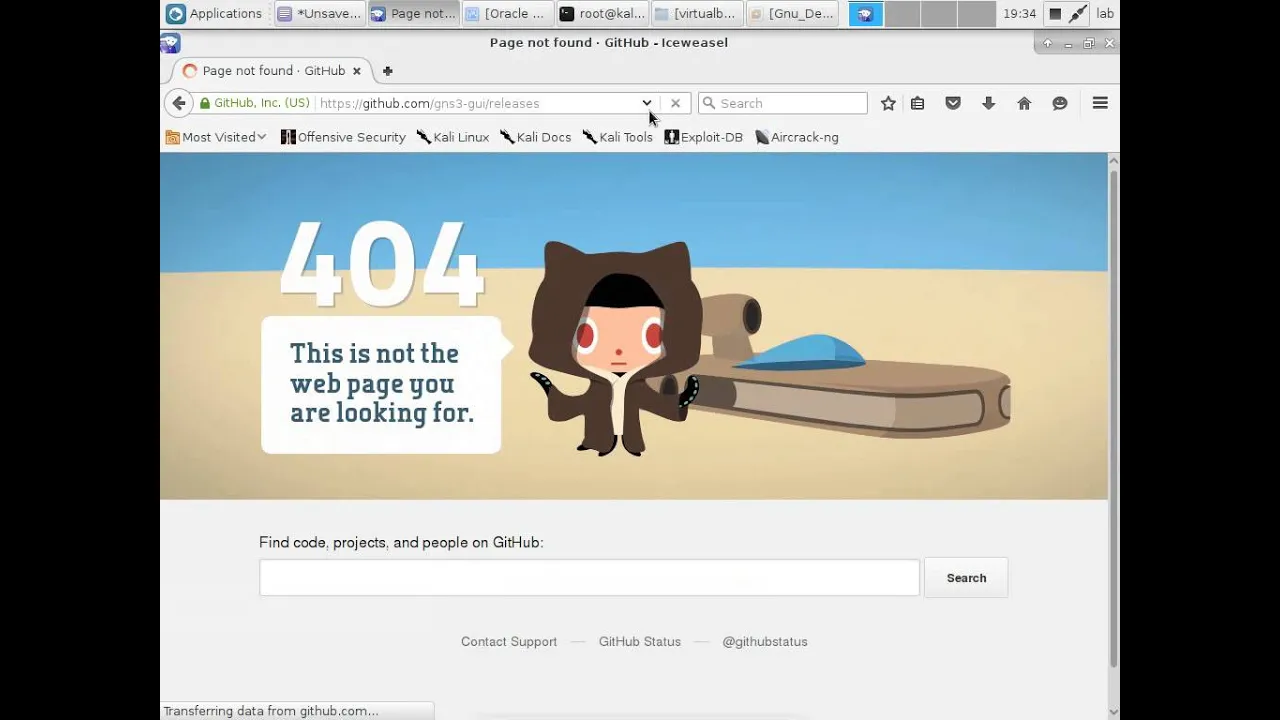Bookmark this page with the star icon
Viewport: 1280px width, 720px height.
pyautogui.click(x=888, y=103)
